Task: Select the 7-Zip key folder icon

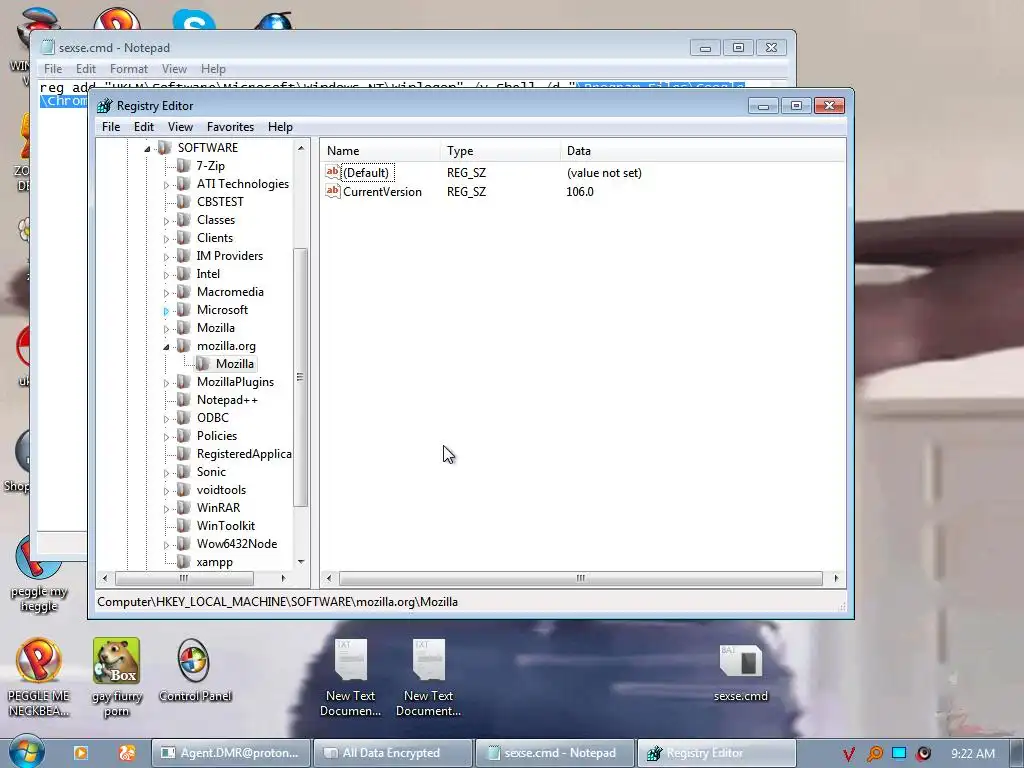Action: point(184,166)
